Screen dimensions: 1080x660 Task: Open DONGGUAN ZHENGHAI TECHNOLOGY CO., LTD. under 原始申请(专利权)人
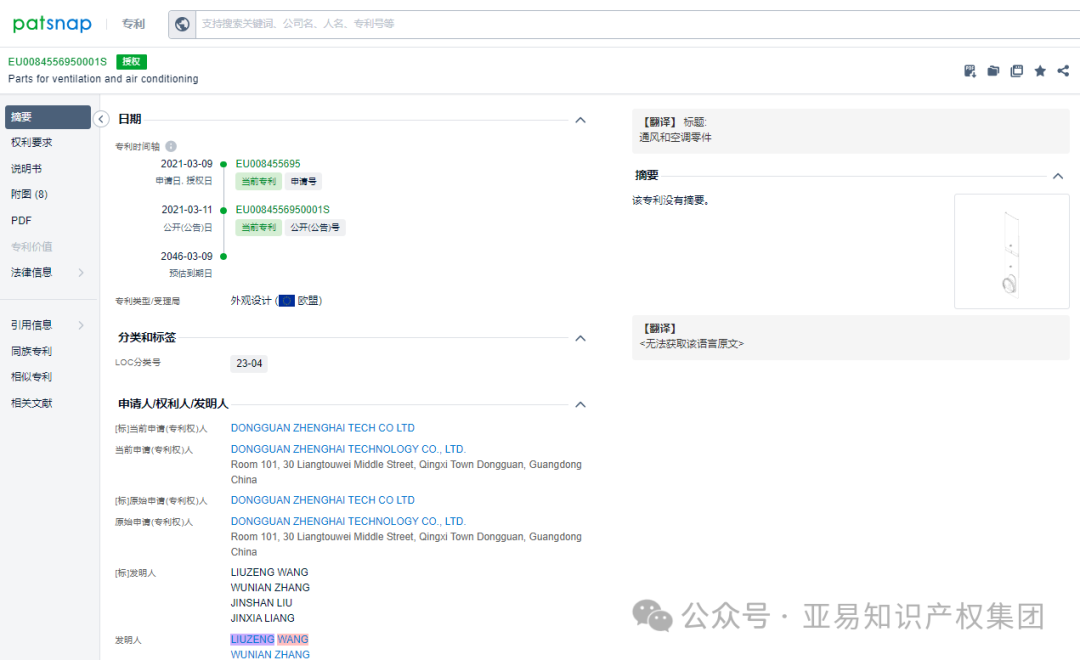tap(348, 522)
